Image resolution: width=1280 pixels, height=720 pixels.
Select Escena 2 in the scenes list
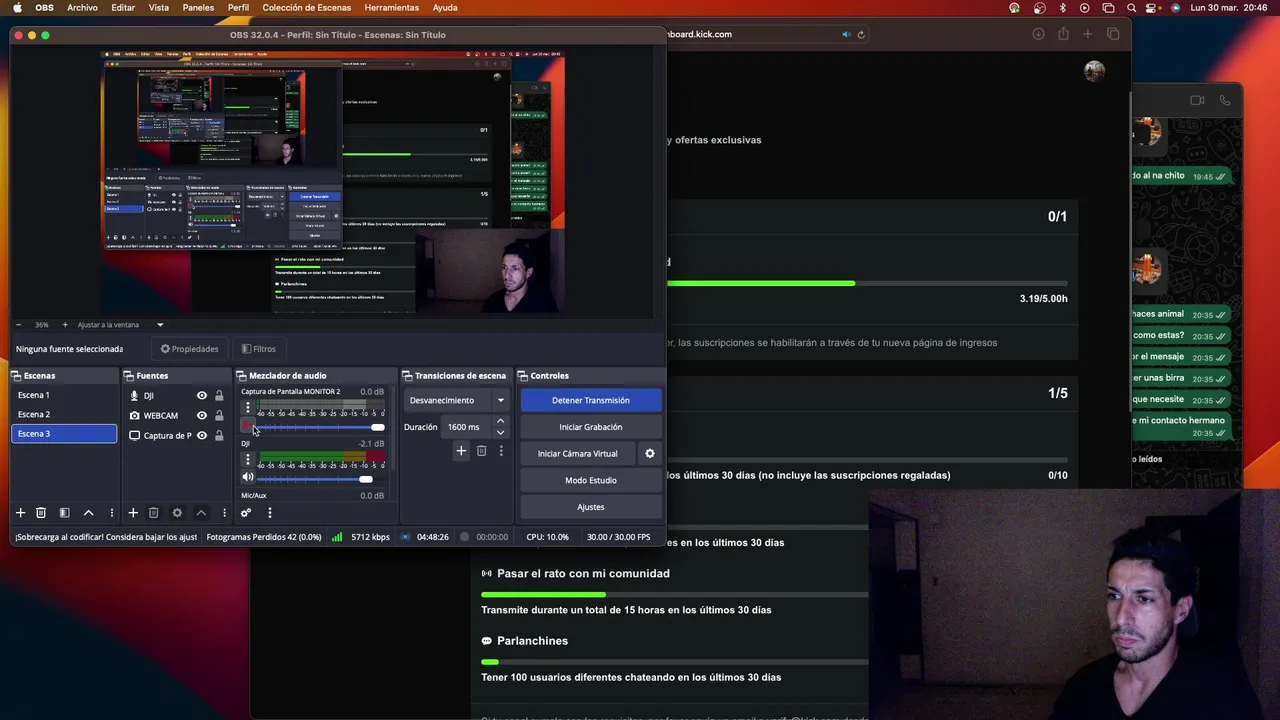(64, 414)
